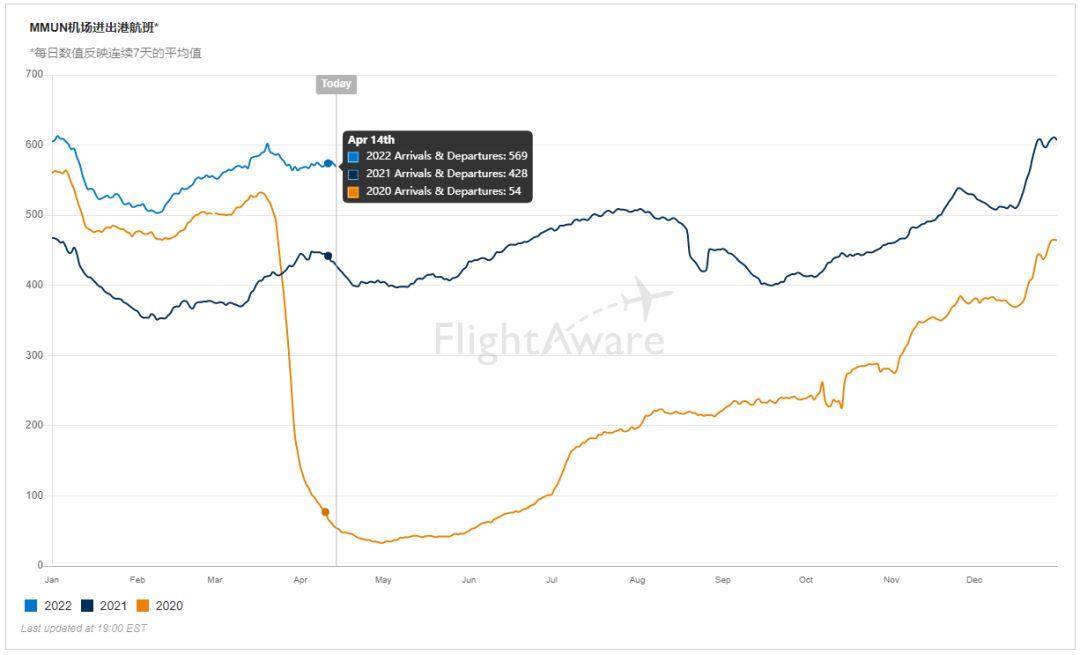
Task: Toggle the 2021 series legend label
Action: (x=113, y=605)
